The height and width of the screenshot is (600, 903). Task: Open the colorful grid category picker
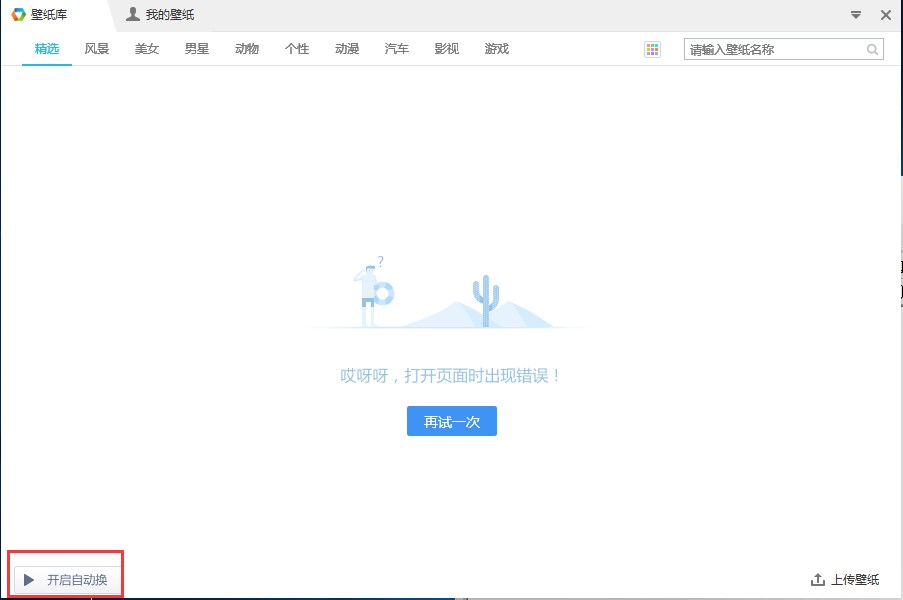pyautogui.click(x=652, y=49)
